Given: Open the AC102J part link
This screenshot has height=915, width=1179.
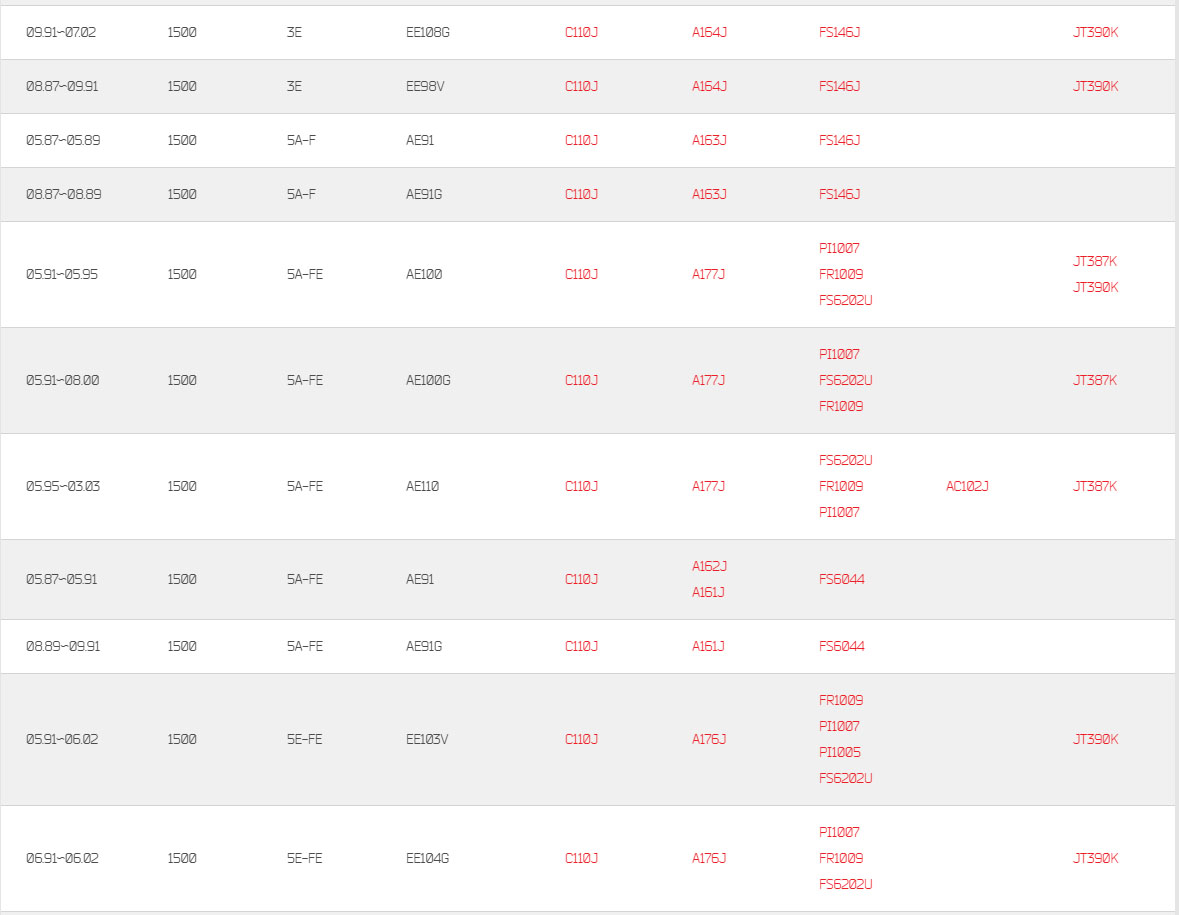Looking at the screenshot, I should pos(967,486).
